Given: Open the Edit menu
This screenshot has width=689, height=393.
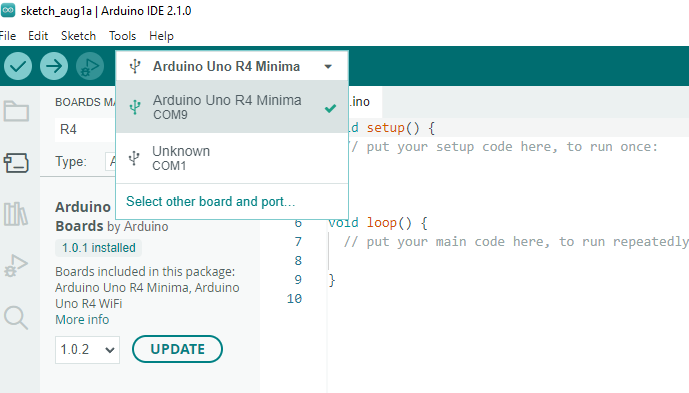Looking at the screenshot, I should pyautogui.click(x=38, y=36).
